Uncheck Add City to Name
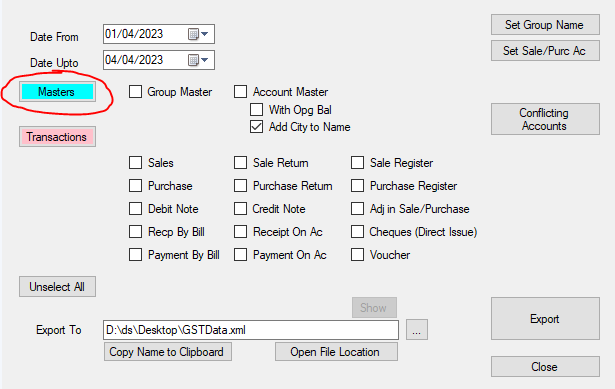Image resolution: width=615 pixels, height=389 pixels. point(257,127)
